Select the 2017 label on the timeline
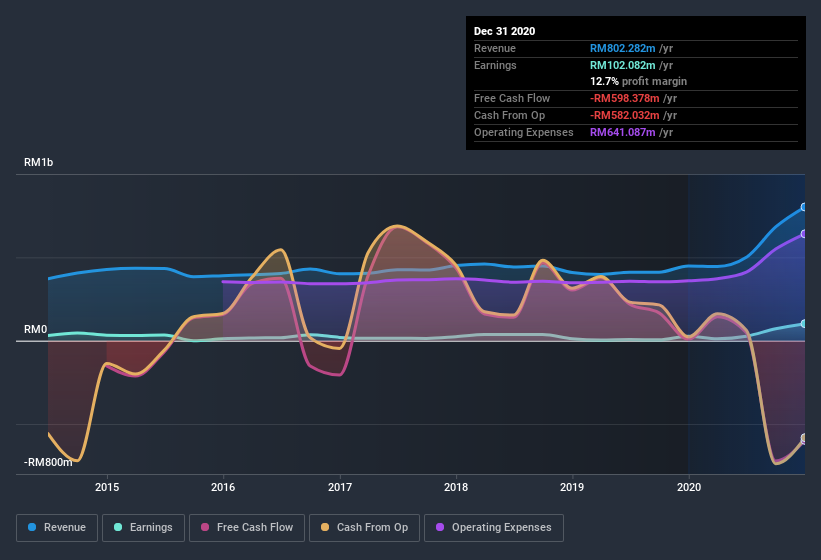This screenshot has height=560, width=821. coord(340,487)
